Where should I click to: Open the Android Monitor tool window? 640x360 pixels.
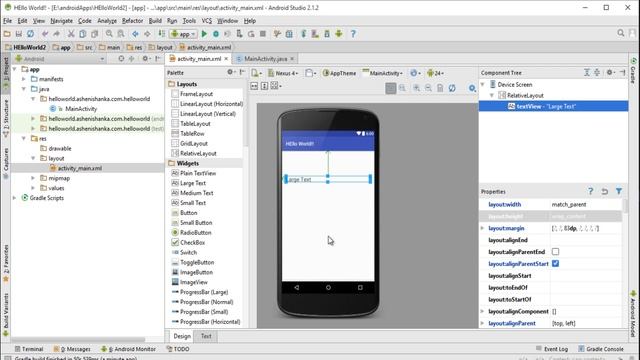[129, 349]
